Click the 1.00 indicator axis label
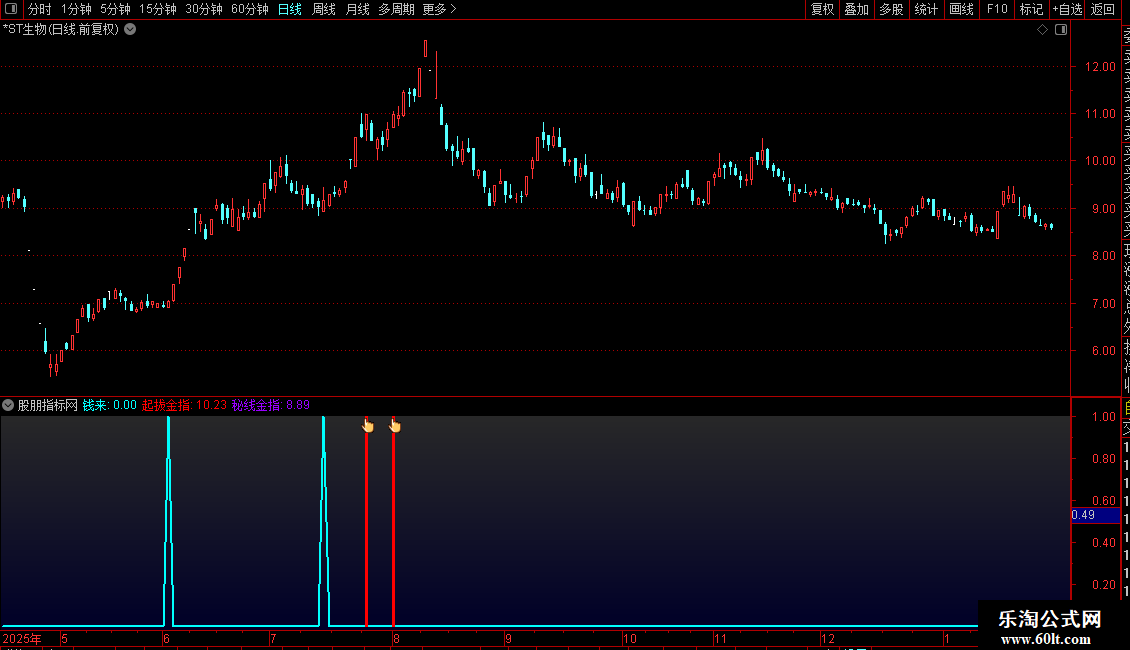The width and height of the screenshot is (1130, 650). tap(1103, 417)
